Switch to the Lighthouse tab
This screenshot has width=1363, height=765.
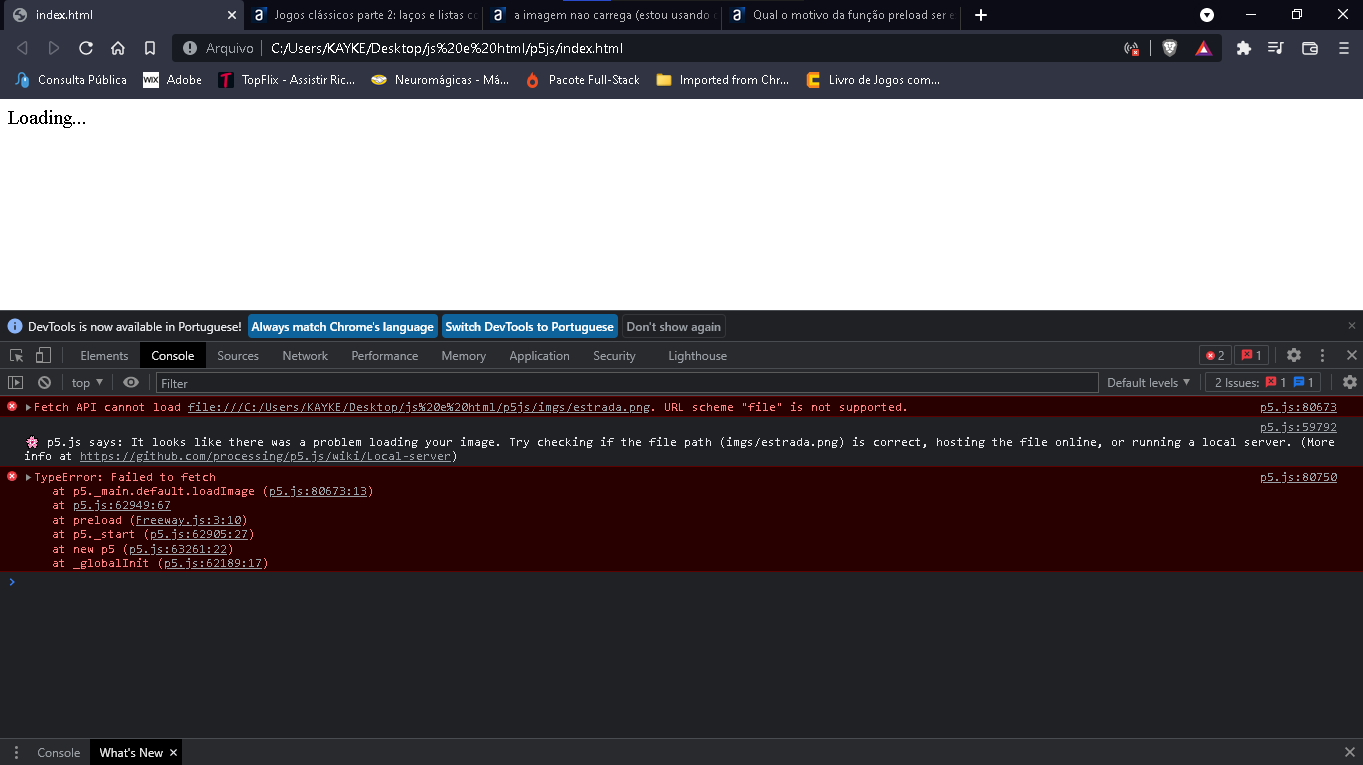point(698,356)
